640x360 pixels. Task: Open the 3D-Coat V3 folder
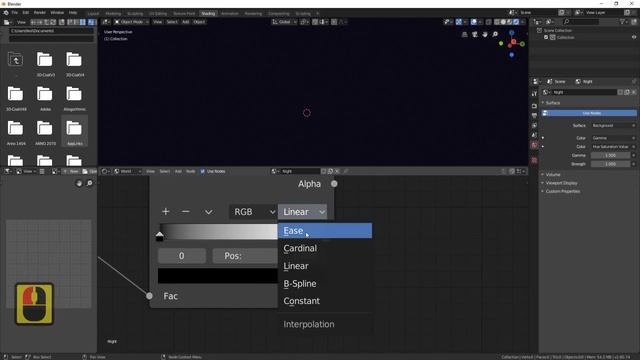45,64
